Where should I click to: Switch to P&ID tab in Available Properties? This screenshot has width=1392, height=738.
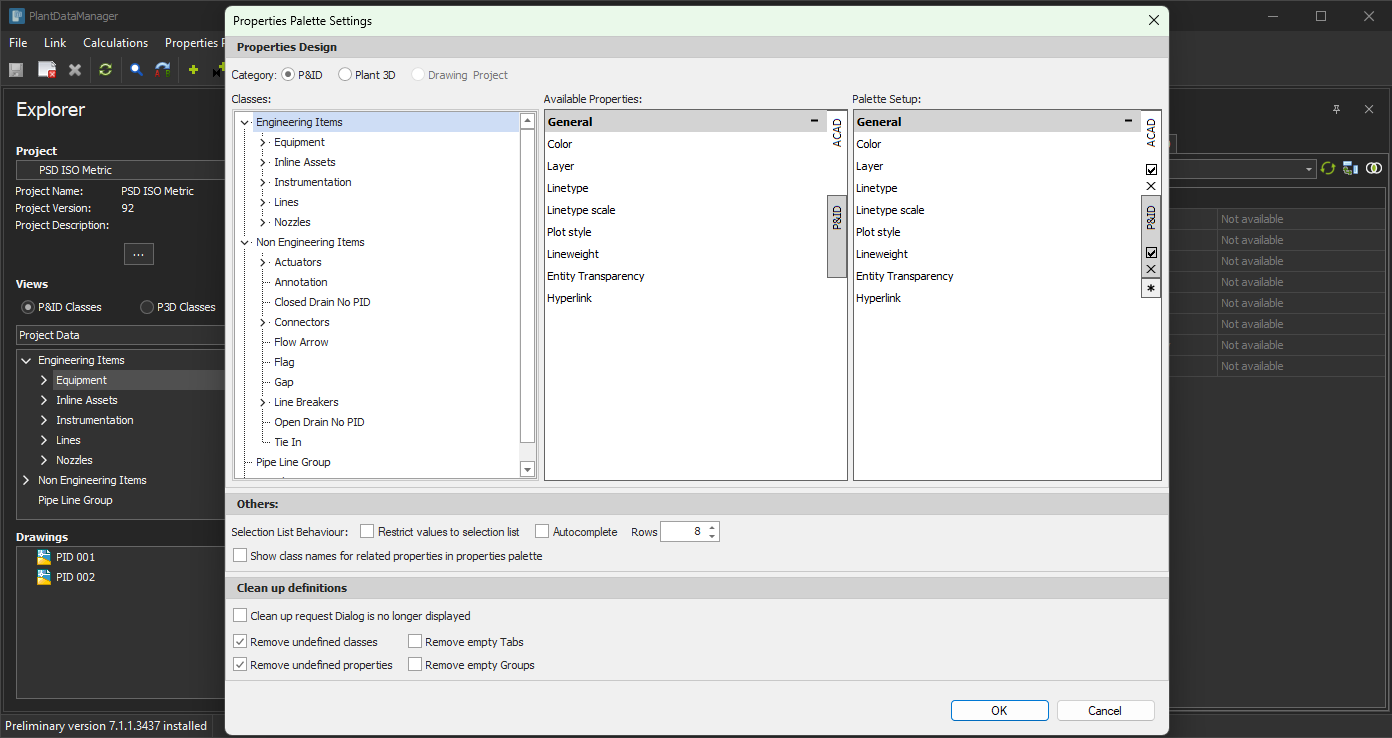(837, 236)
